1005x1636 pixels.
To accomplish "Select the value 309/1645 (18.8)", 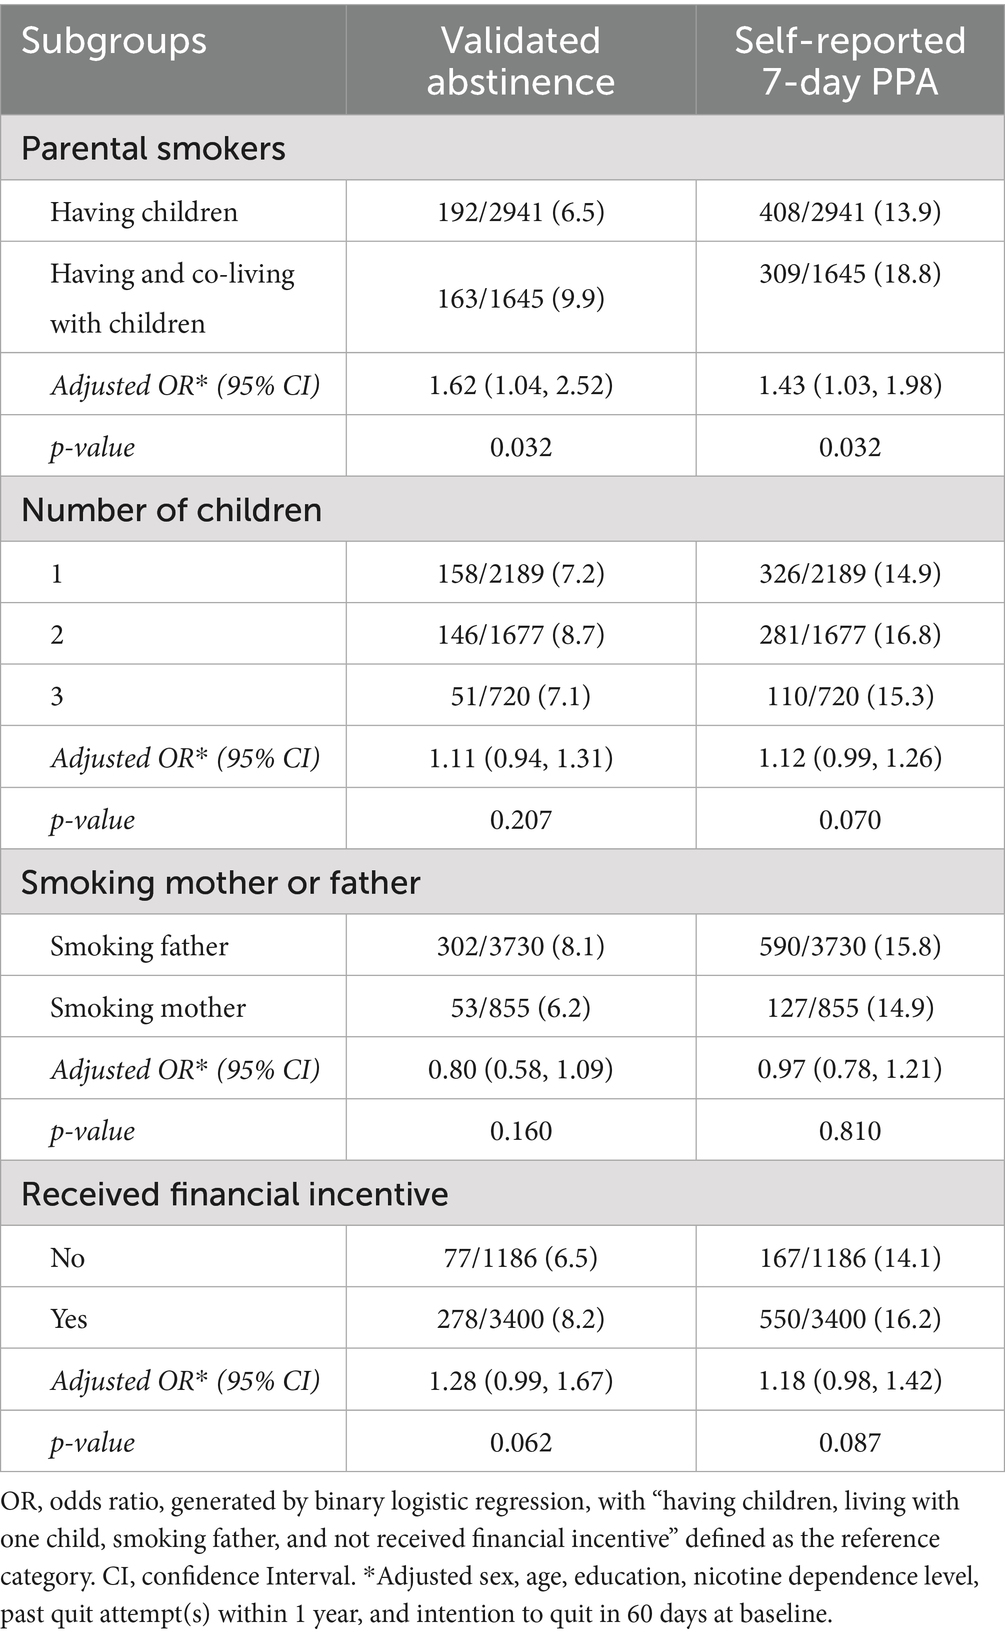I will (x=850, y=274).
